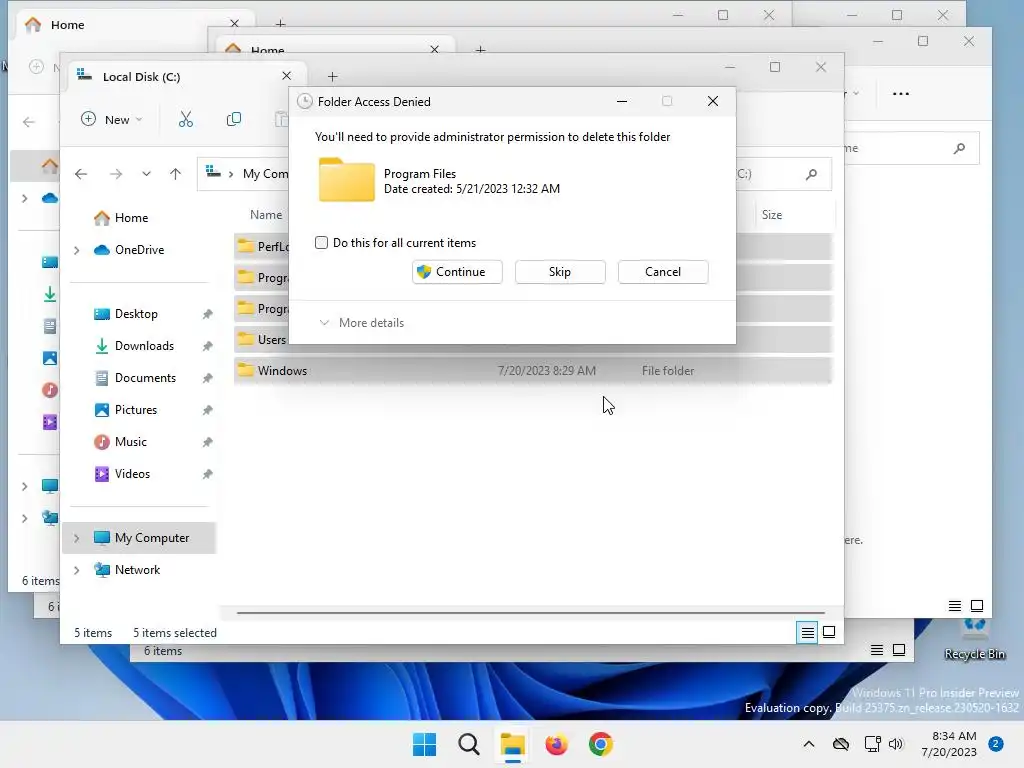Click the Copy icon in toolbar
The image size is (1024, 768).
(x=234, y=120)
